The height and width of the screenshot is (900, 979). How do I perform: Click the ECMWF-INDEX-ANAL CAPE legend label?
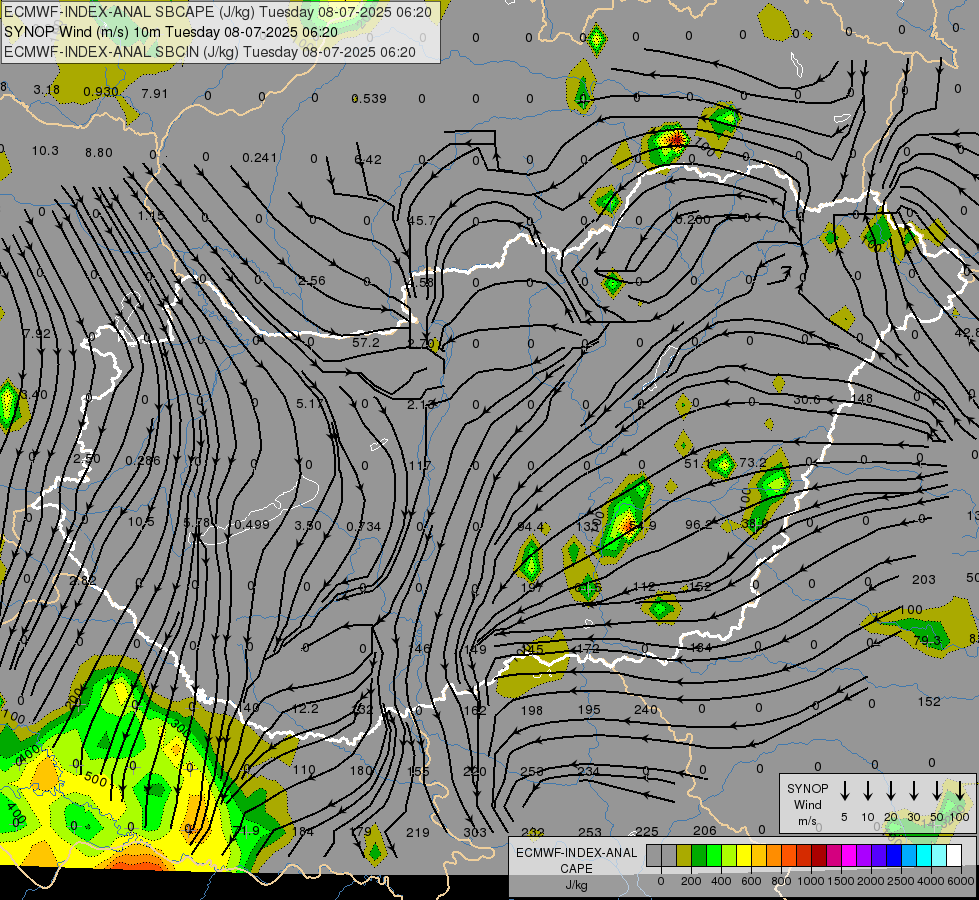[x=576, y=868]
